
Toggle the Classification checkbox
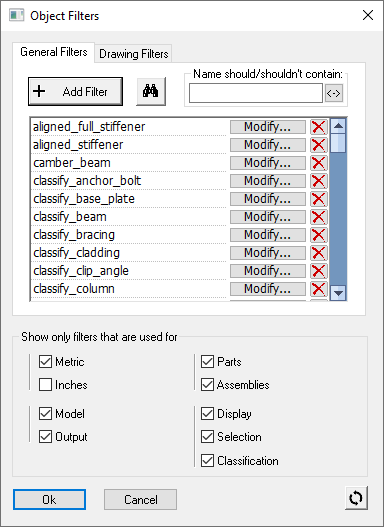click(x=207, y=460)
